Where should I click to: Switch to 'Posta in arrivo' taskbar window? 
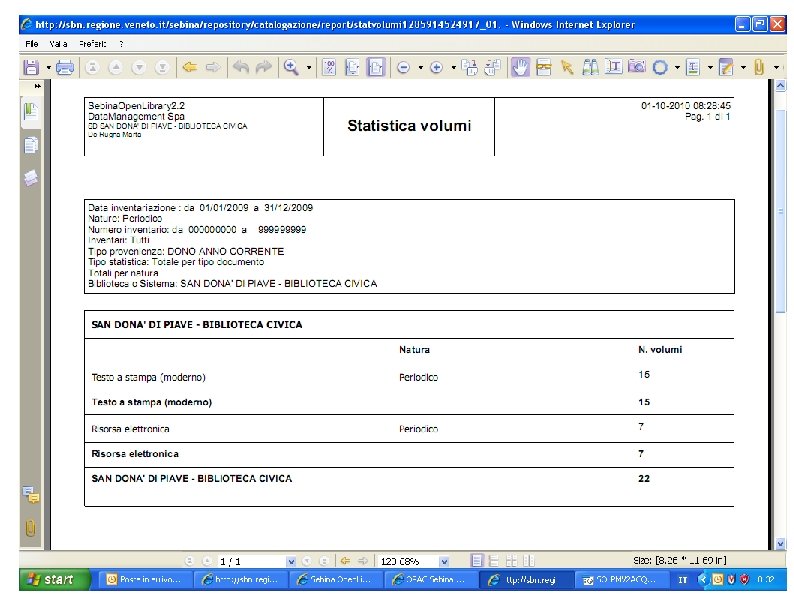pos(144,580)
